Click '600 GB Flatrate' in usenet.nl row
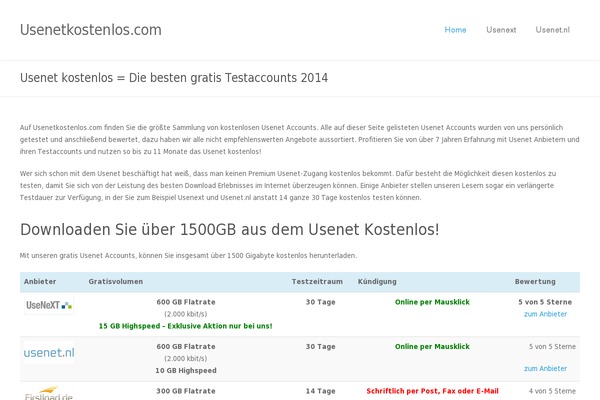600x400 pixels. (x=186, y=346)
